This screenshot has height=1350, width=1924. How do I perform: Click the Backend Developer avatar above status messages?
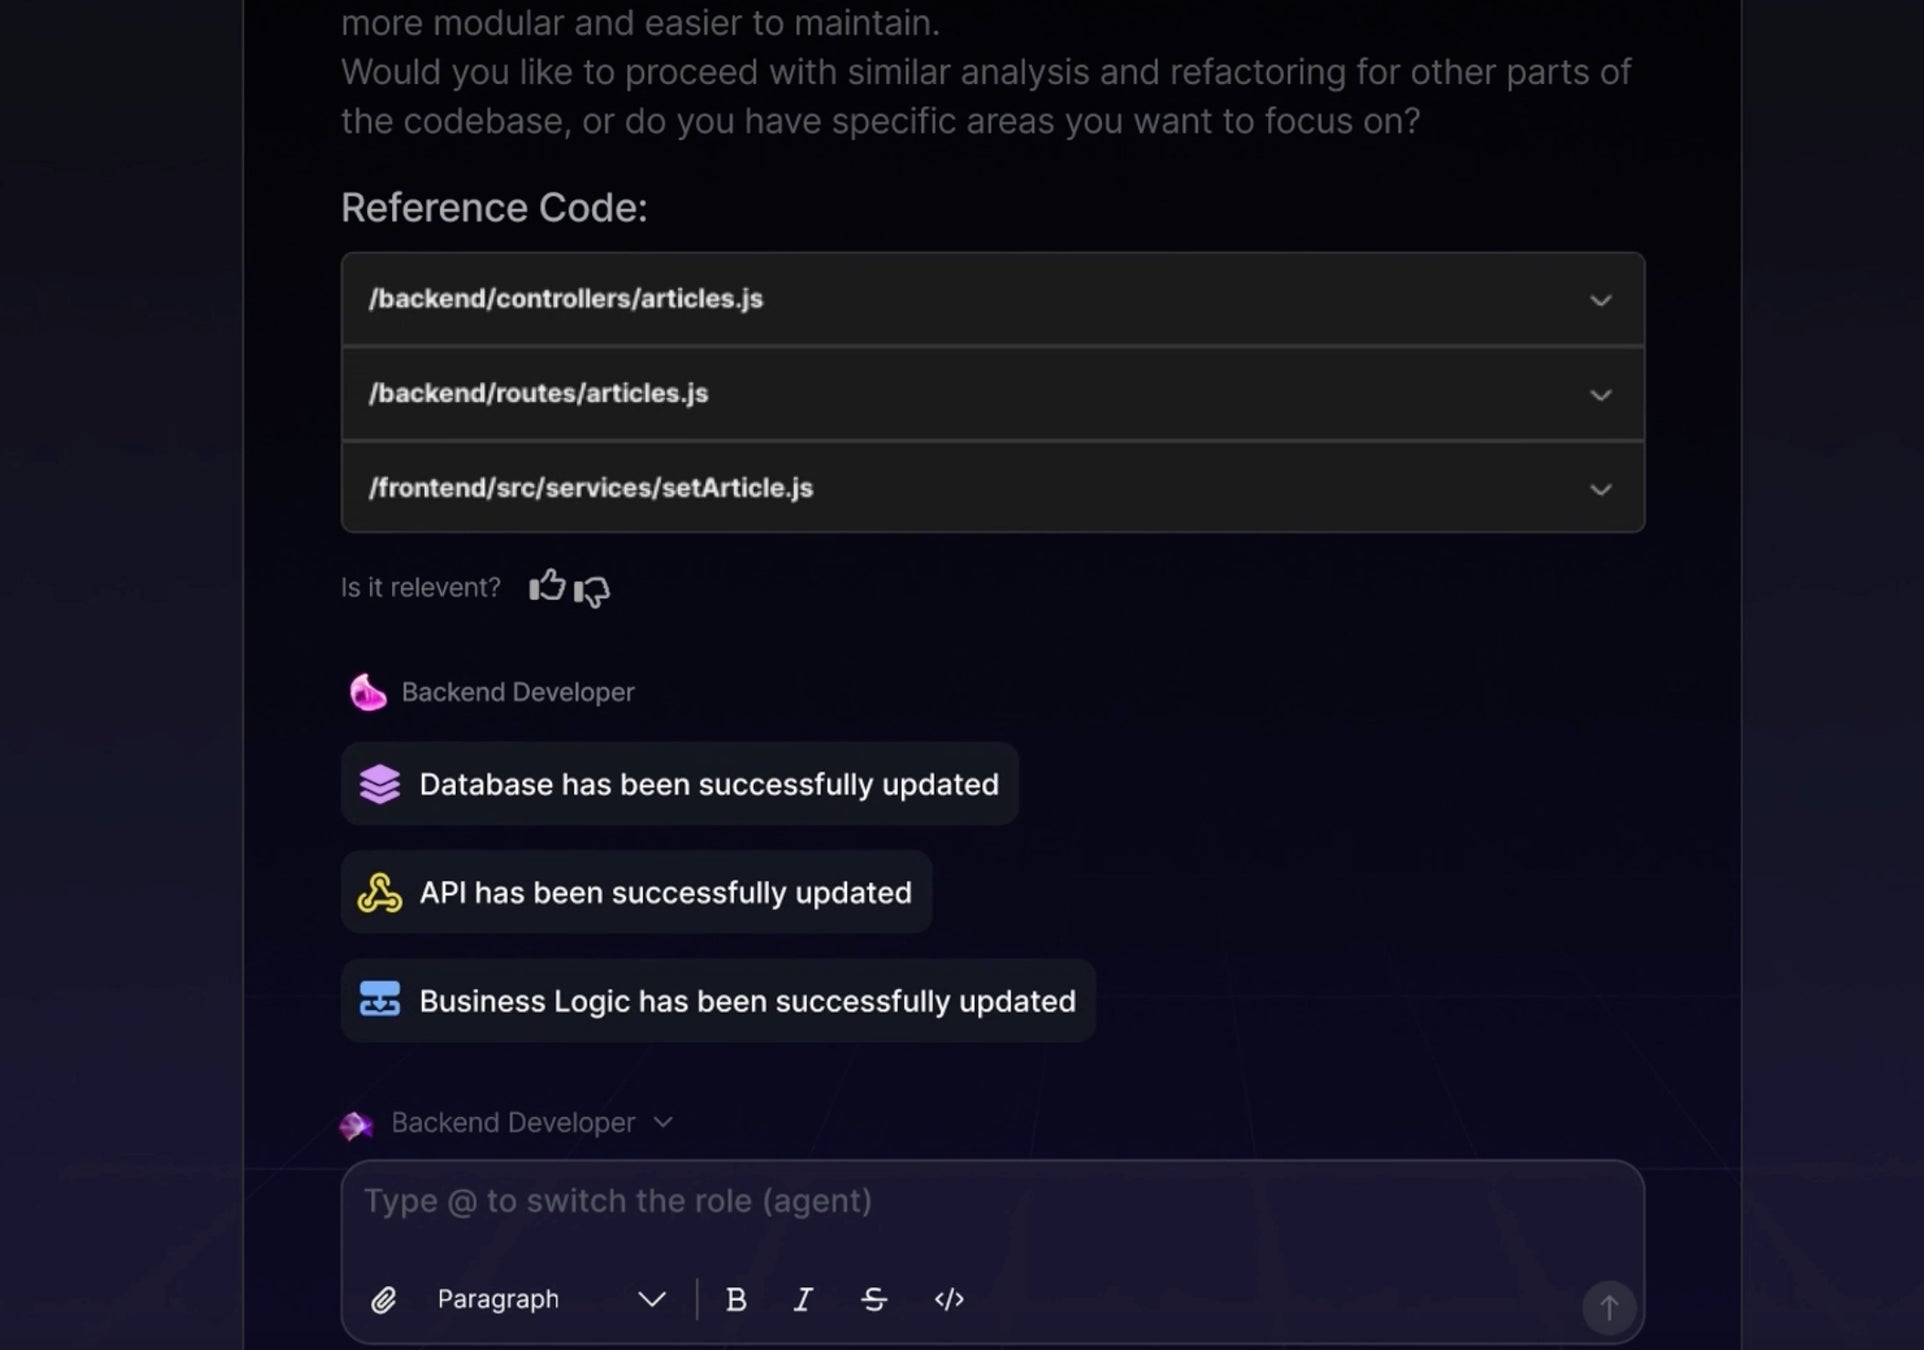368,692
